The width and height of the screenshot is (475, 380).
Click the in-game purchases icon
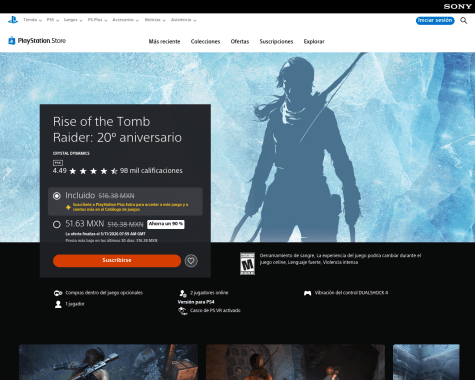click(58, 293)
